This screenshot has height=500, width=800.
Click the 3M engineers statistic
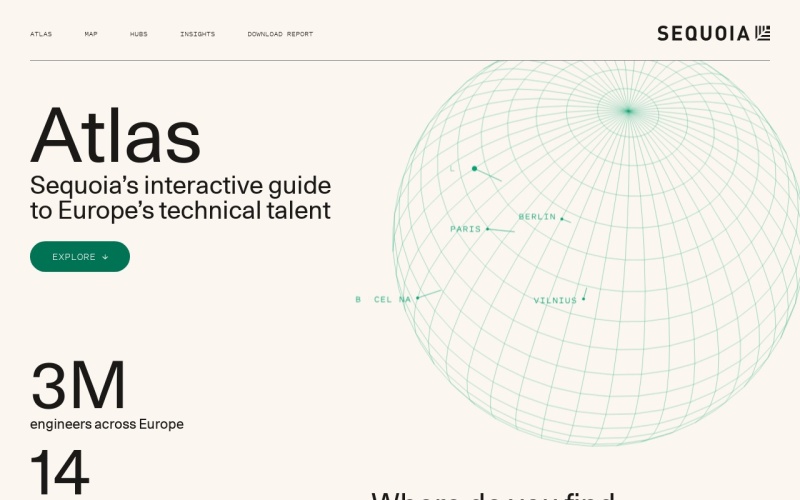click(x=78, y=386)
